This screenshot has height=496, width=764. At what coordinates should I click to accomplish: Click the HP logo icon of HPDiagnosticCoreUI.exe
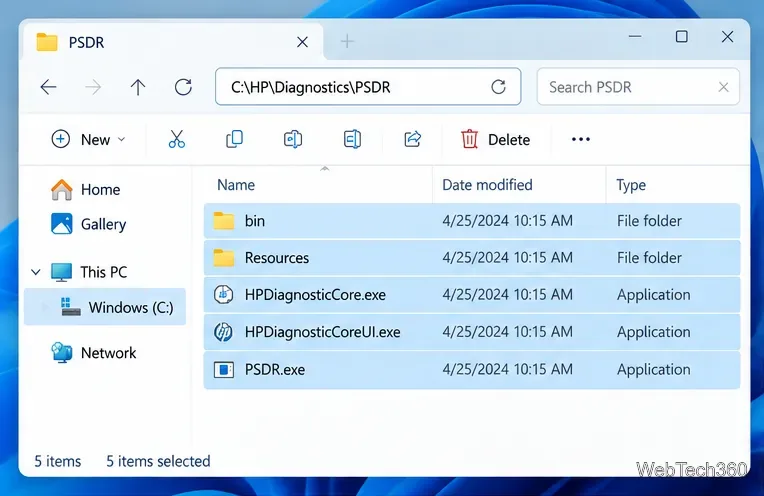[223, 332]
